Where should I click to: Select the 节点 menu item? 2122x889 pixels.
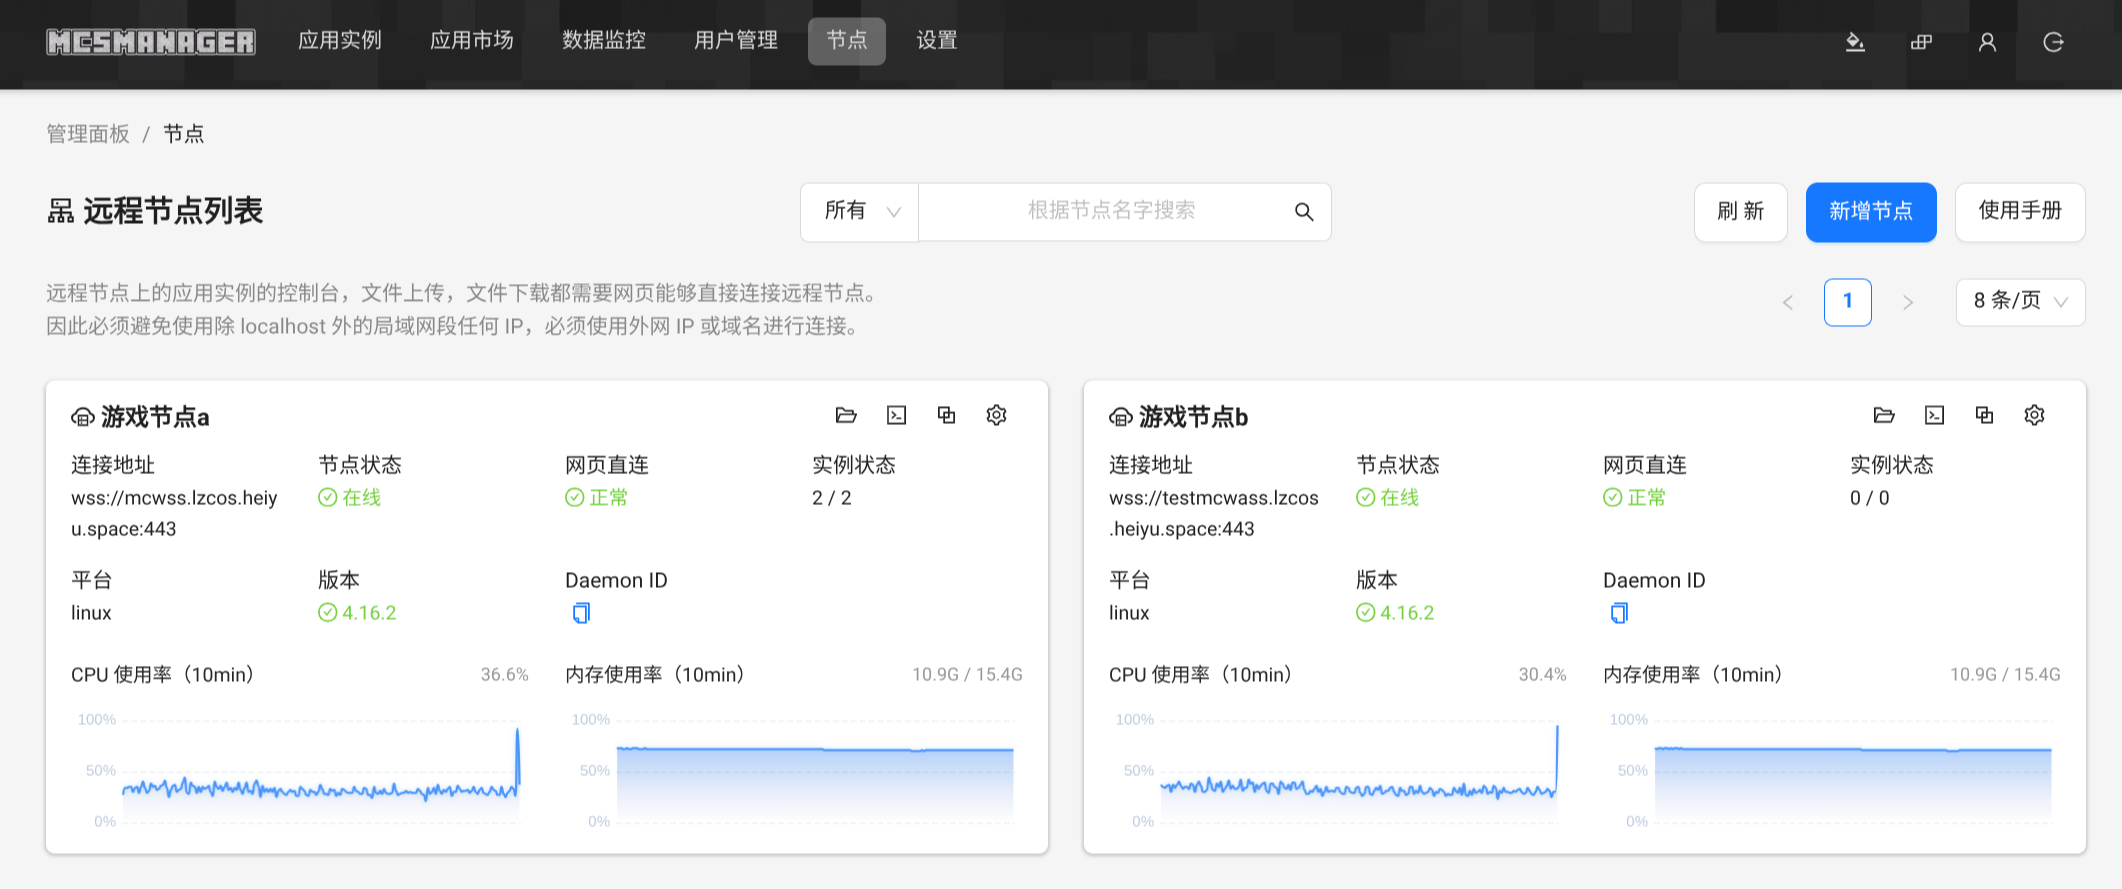click(847, 41)
